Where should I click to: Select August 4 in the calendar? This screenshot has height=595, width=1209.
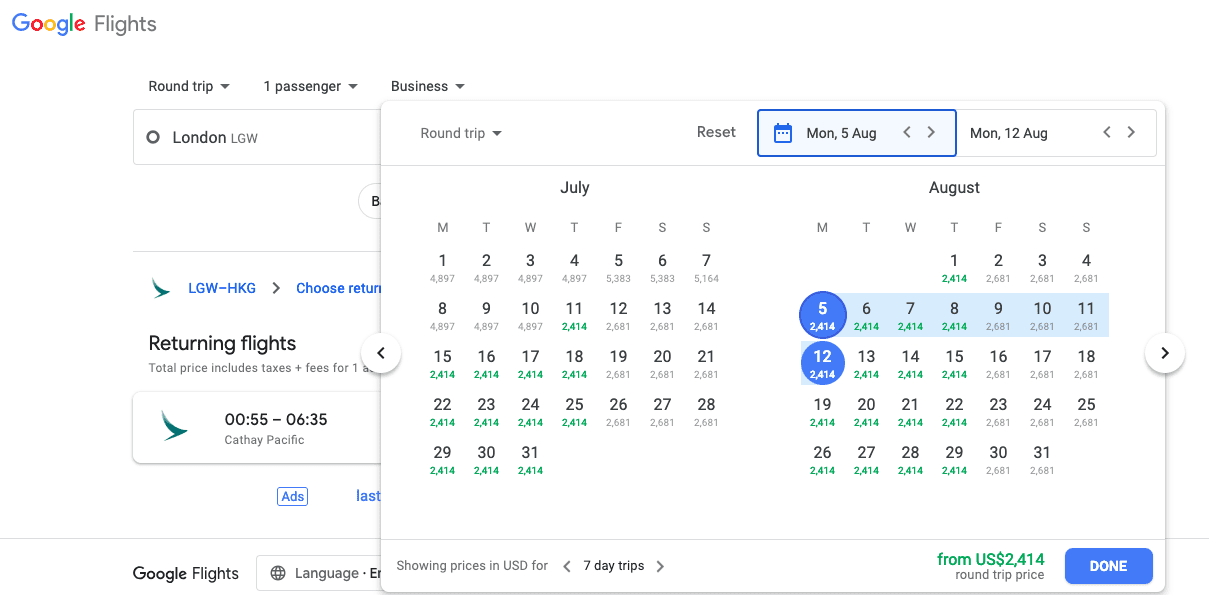(1086, 267)
